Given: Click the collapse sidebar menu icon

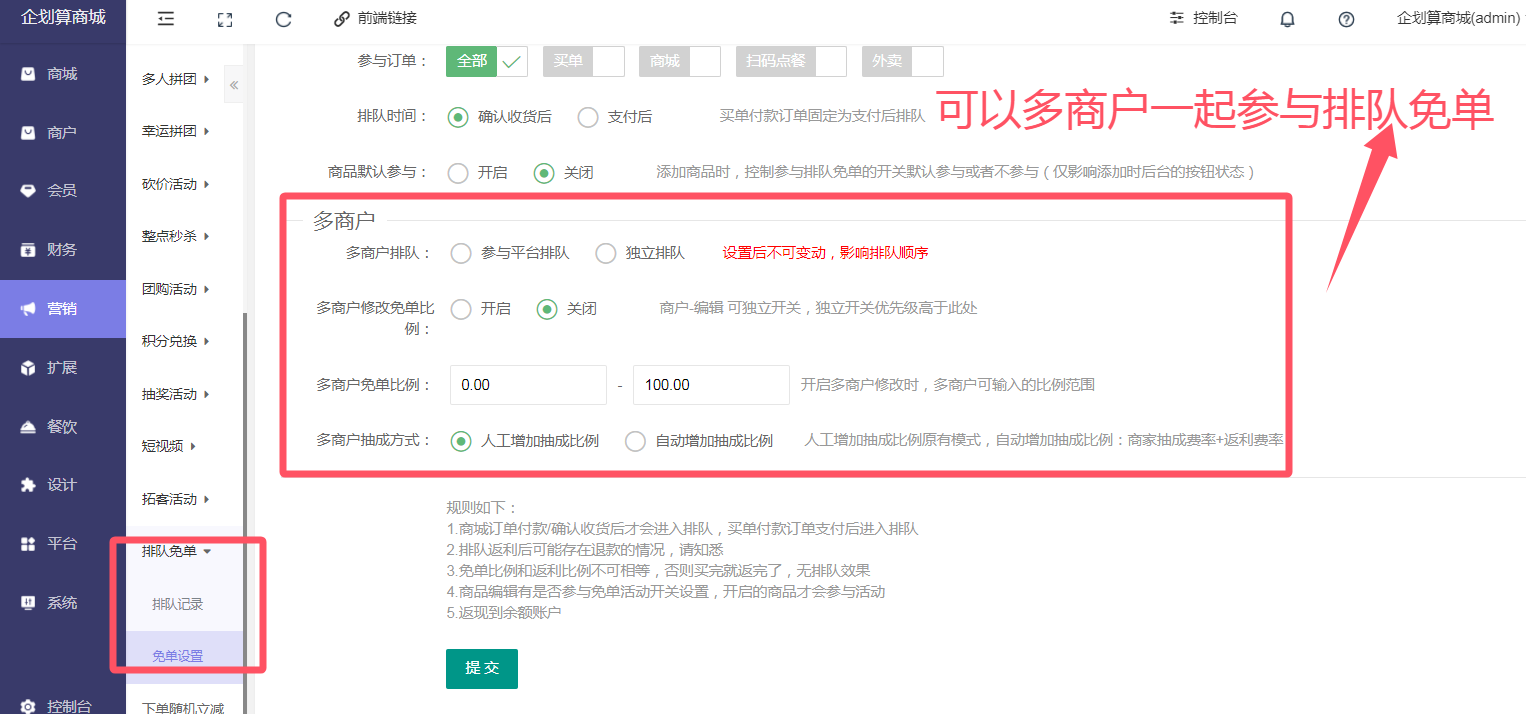Looking at the screenshot, I should click(166, 19).
